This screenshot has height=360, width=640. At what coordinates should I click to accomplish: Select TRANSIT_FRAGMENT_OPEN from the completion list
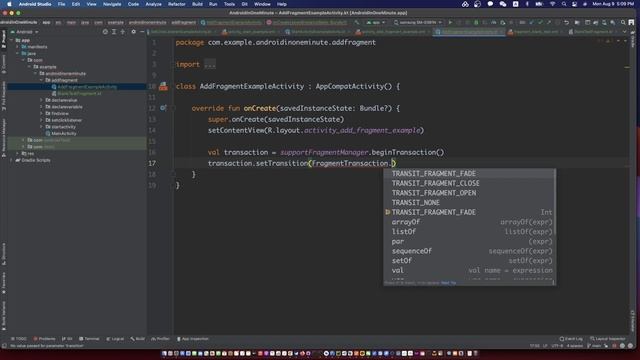[469, 193]
